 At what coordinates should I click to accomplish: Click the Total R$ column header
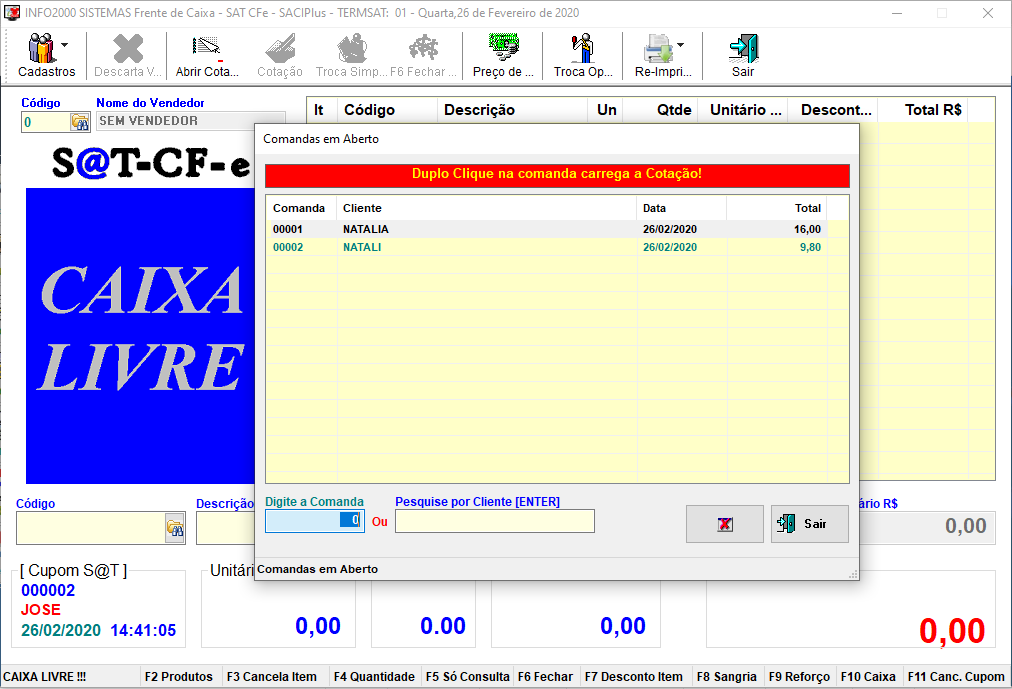(923, 110)
